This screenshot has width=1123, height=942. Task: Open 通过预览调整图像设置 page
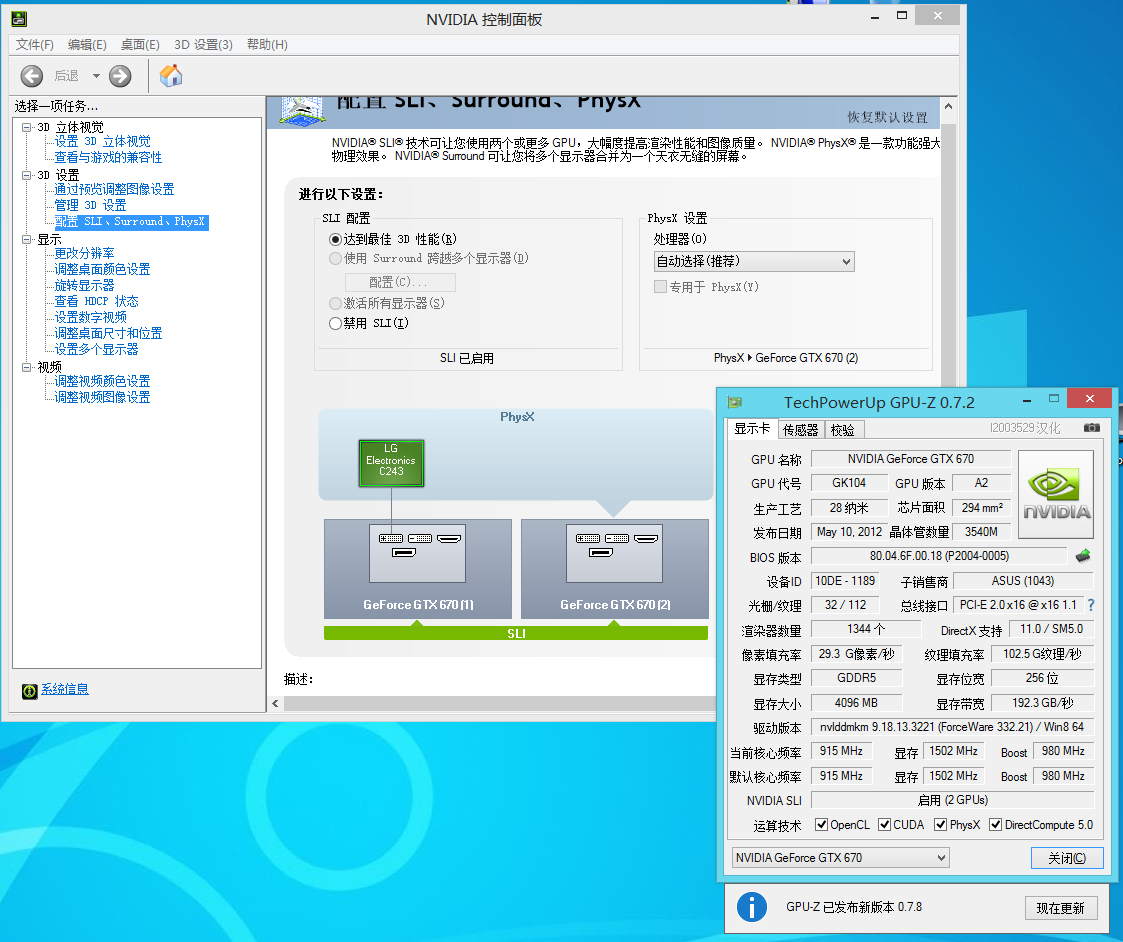click(115, 190)
